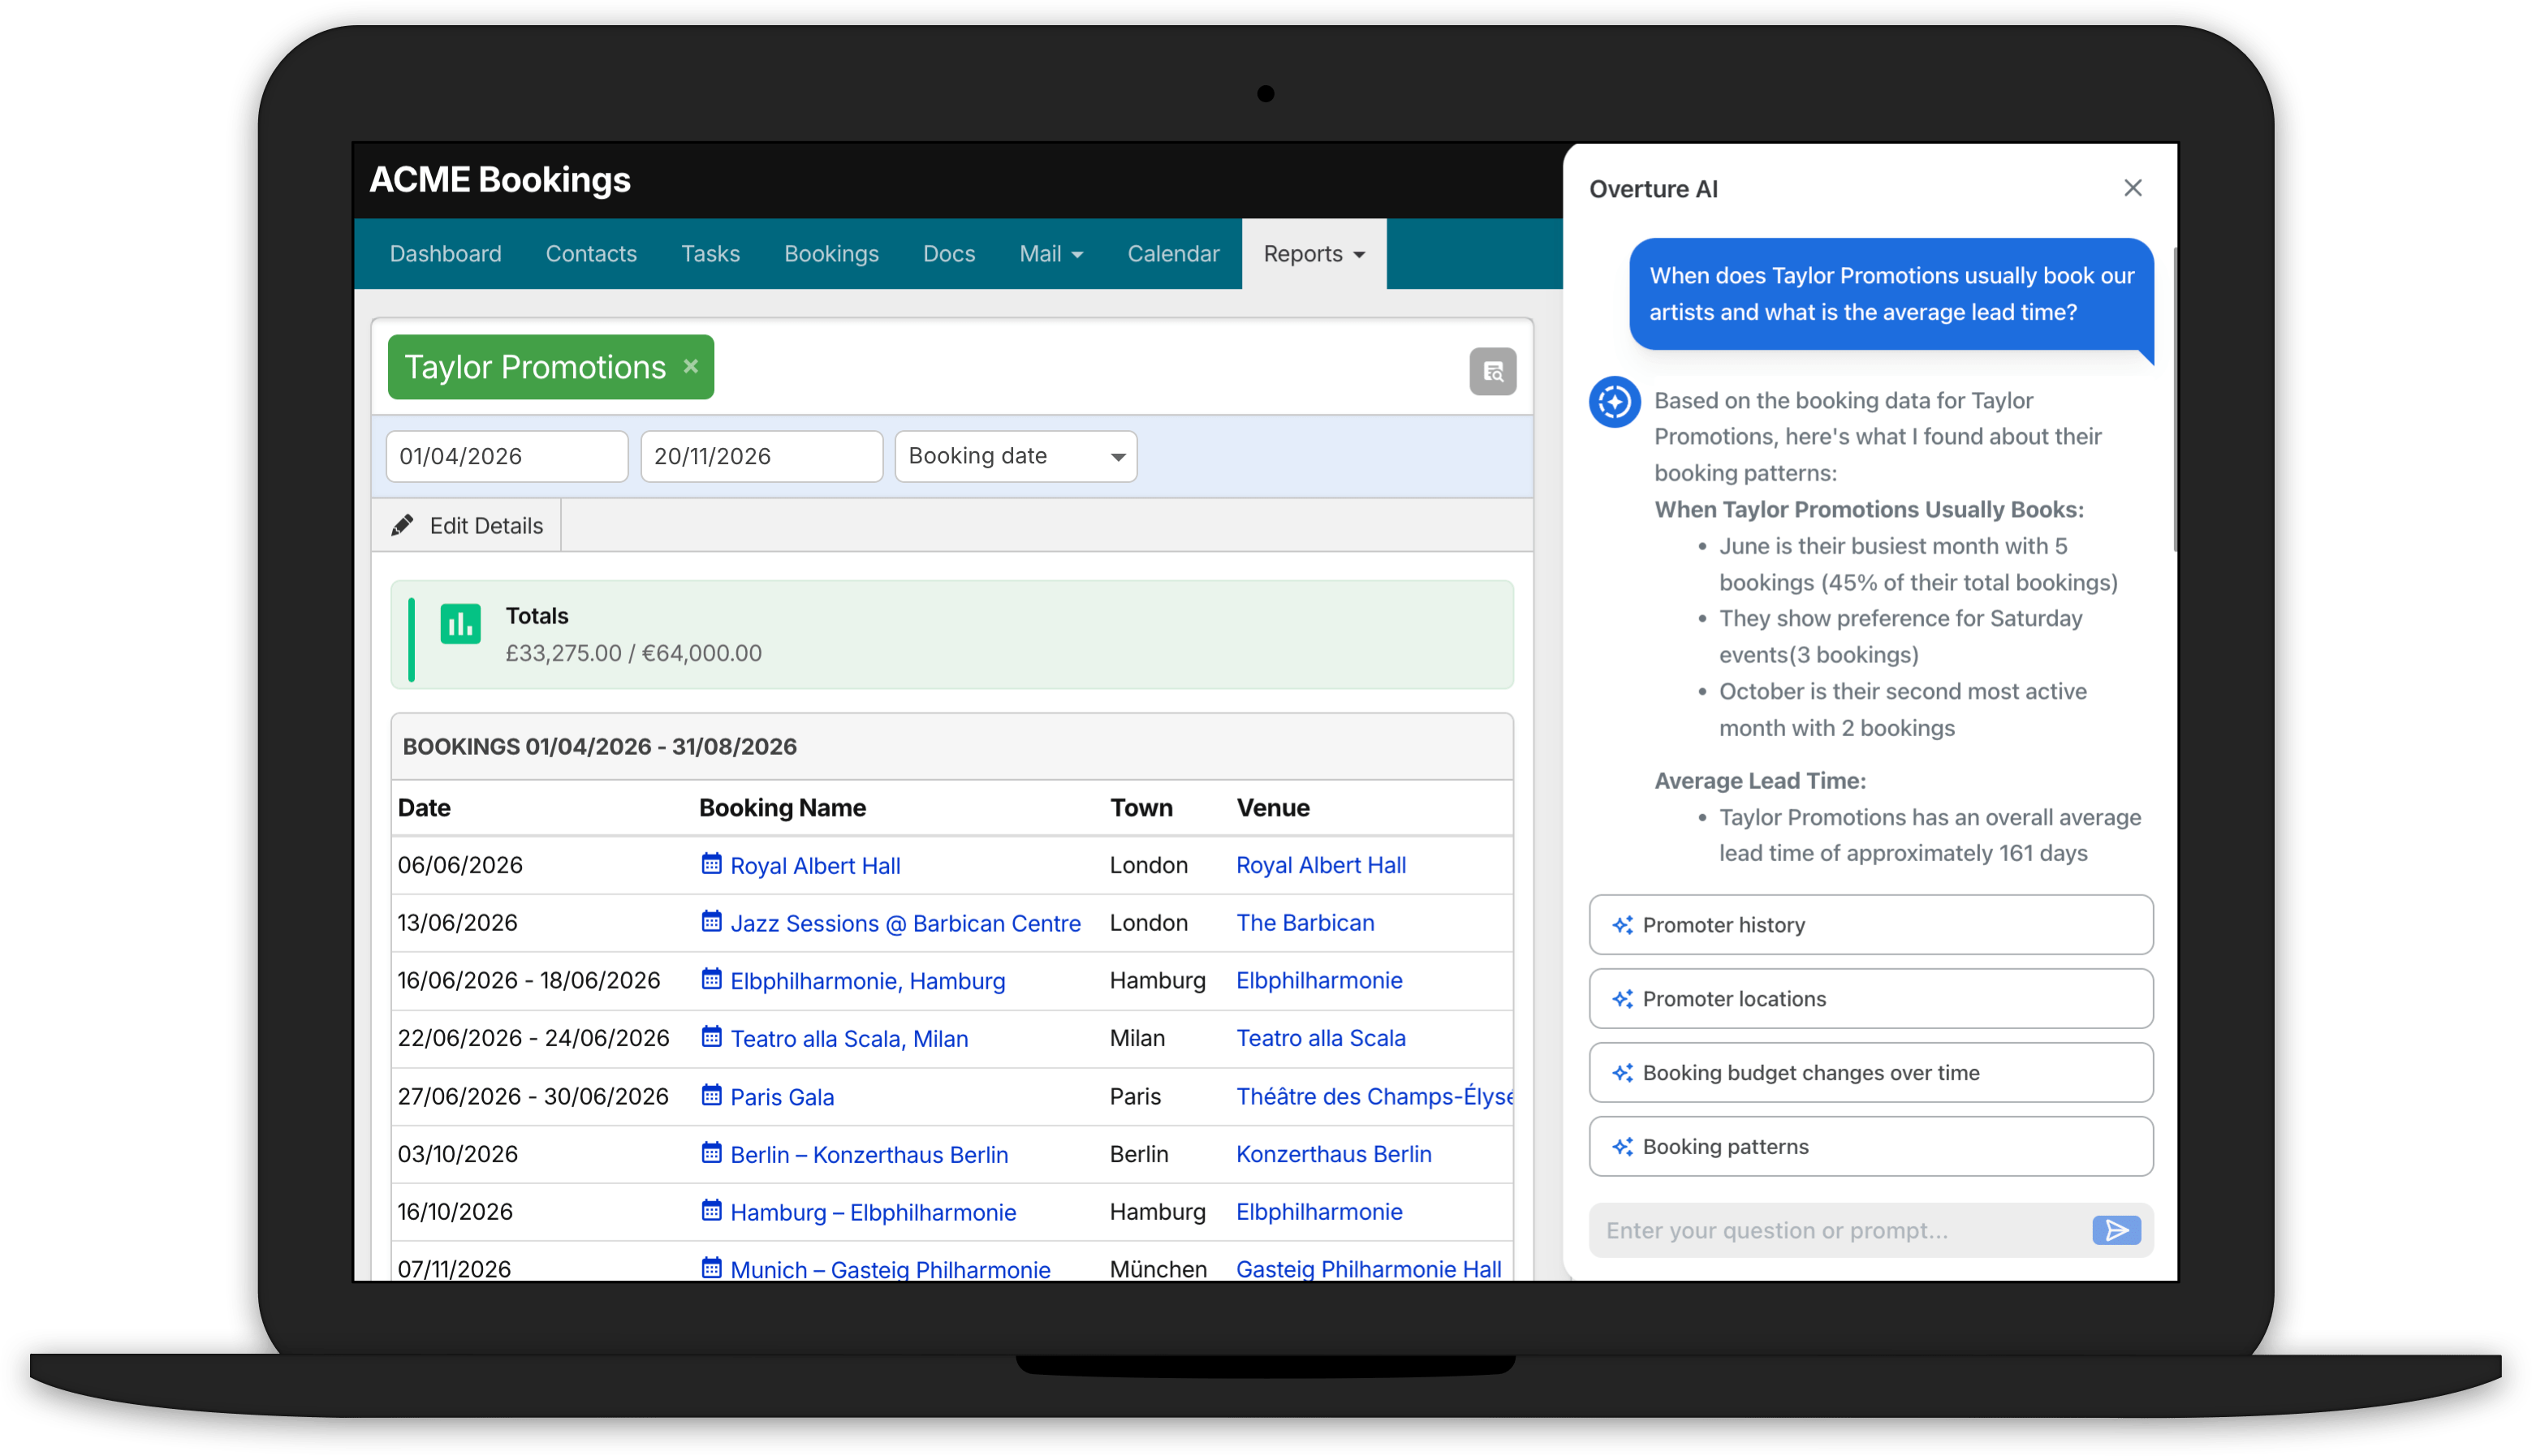Click the sparkle icon on the Booking patterns chip
The width and height of the screenshot is (2532, 1456).
click(1624, 1146)
